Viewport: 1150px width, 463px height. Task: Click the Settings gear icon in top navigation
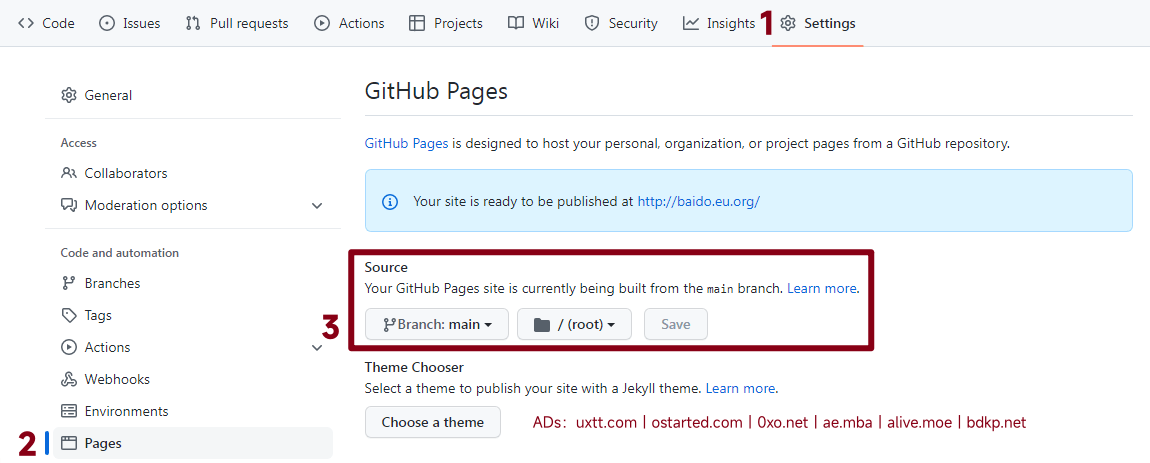point(788,23)
